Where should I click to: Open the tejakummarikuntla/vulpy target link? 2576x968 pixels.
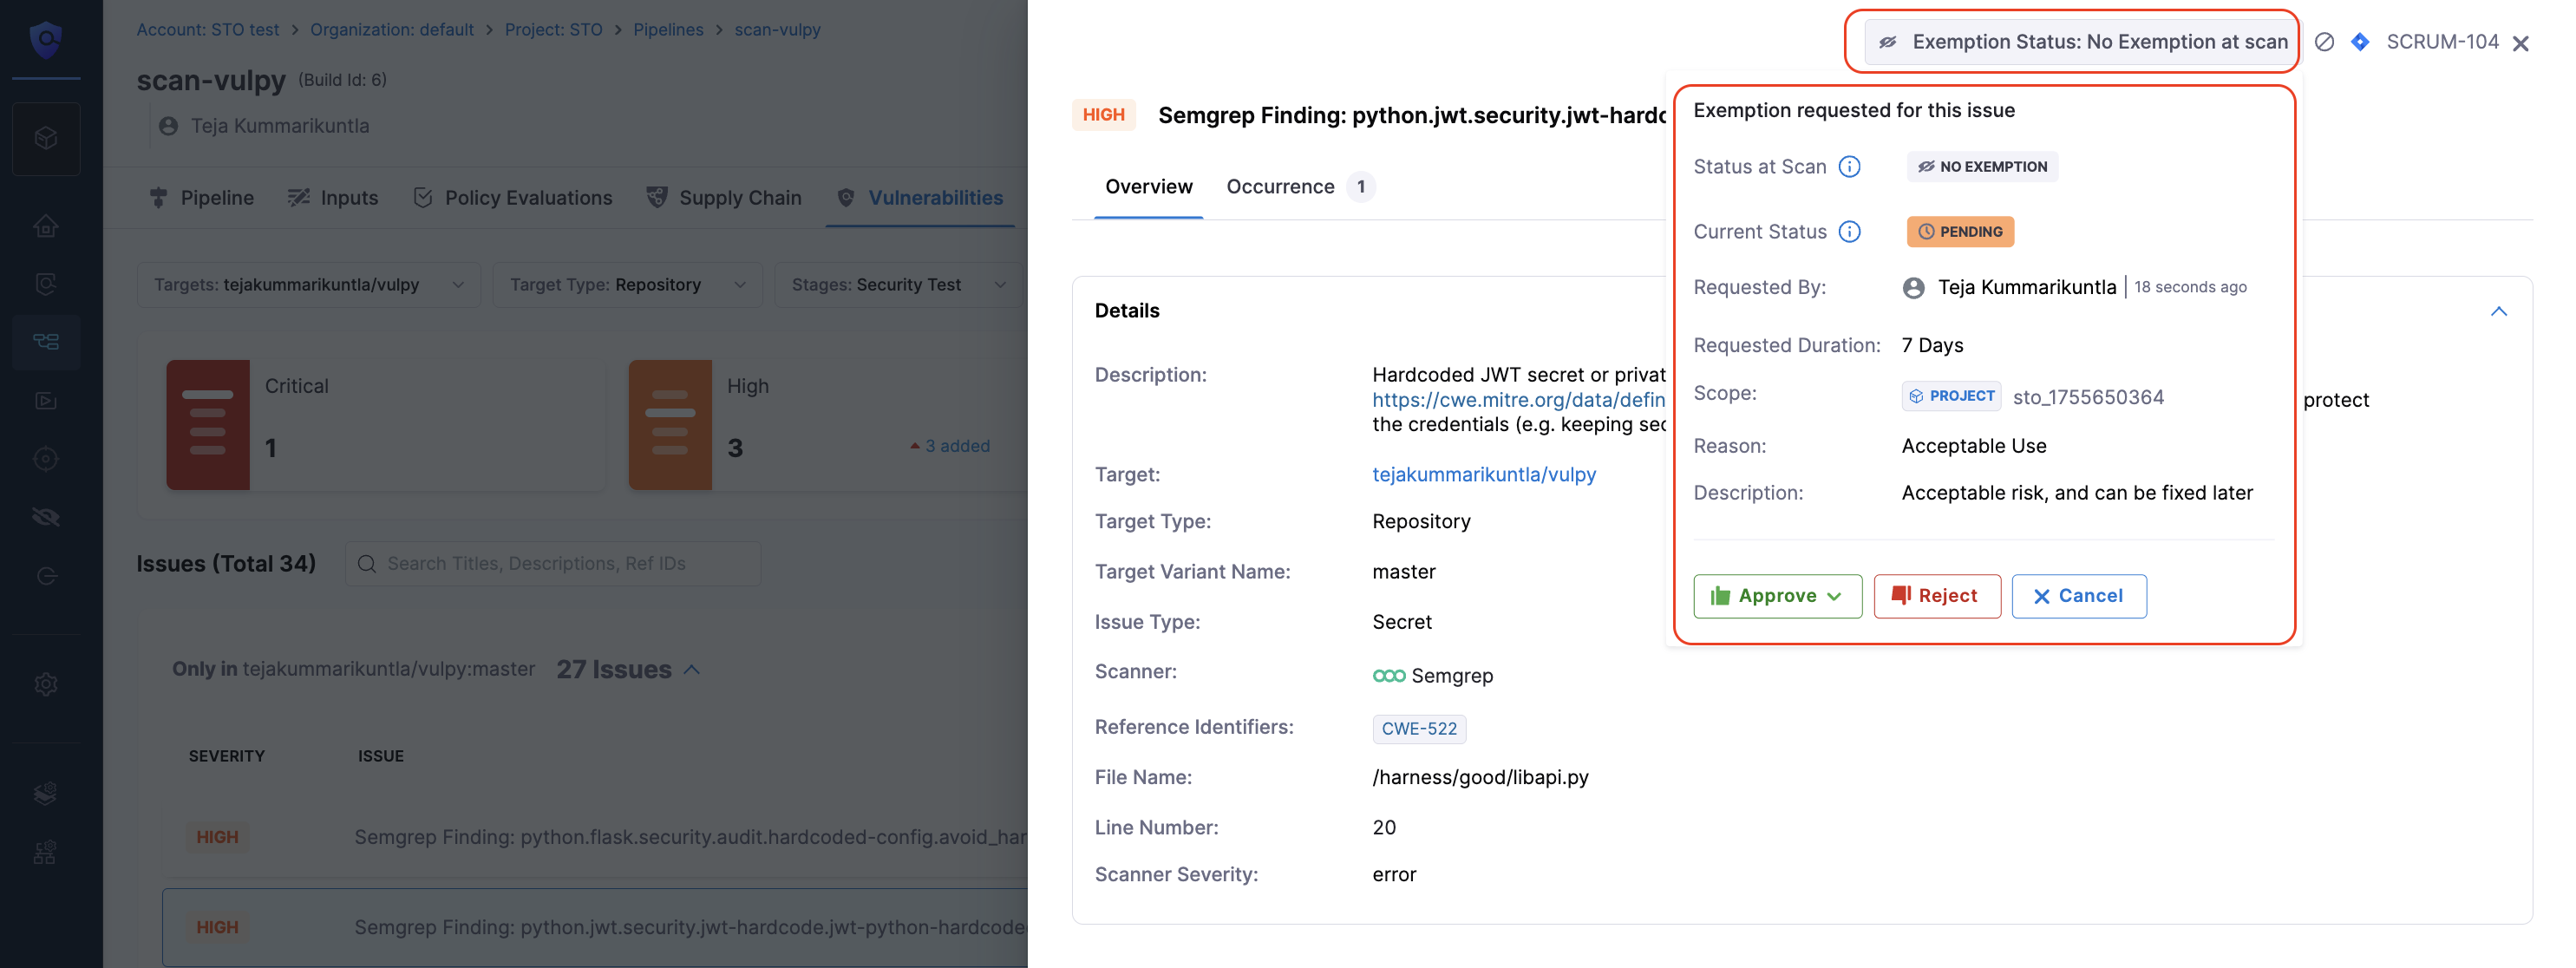coord(1484,475)
